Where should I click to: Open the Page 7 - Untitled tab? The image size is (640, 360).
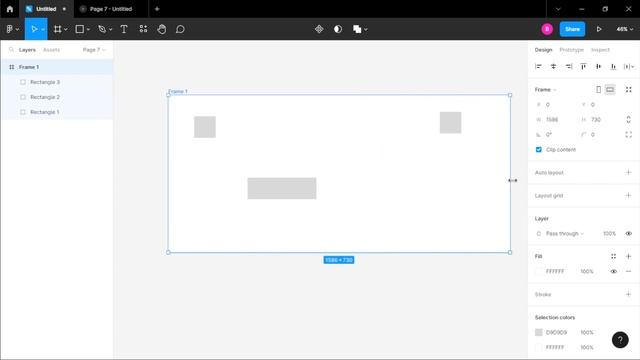[x=111, y=9]
